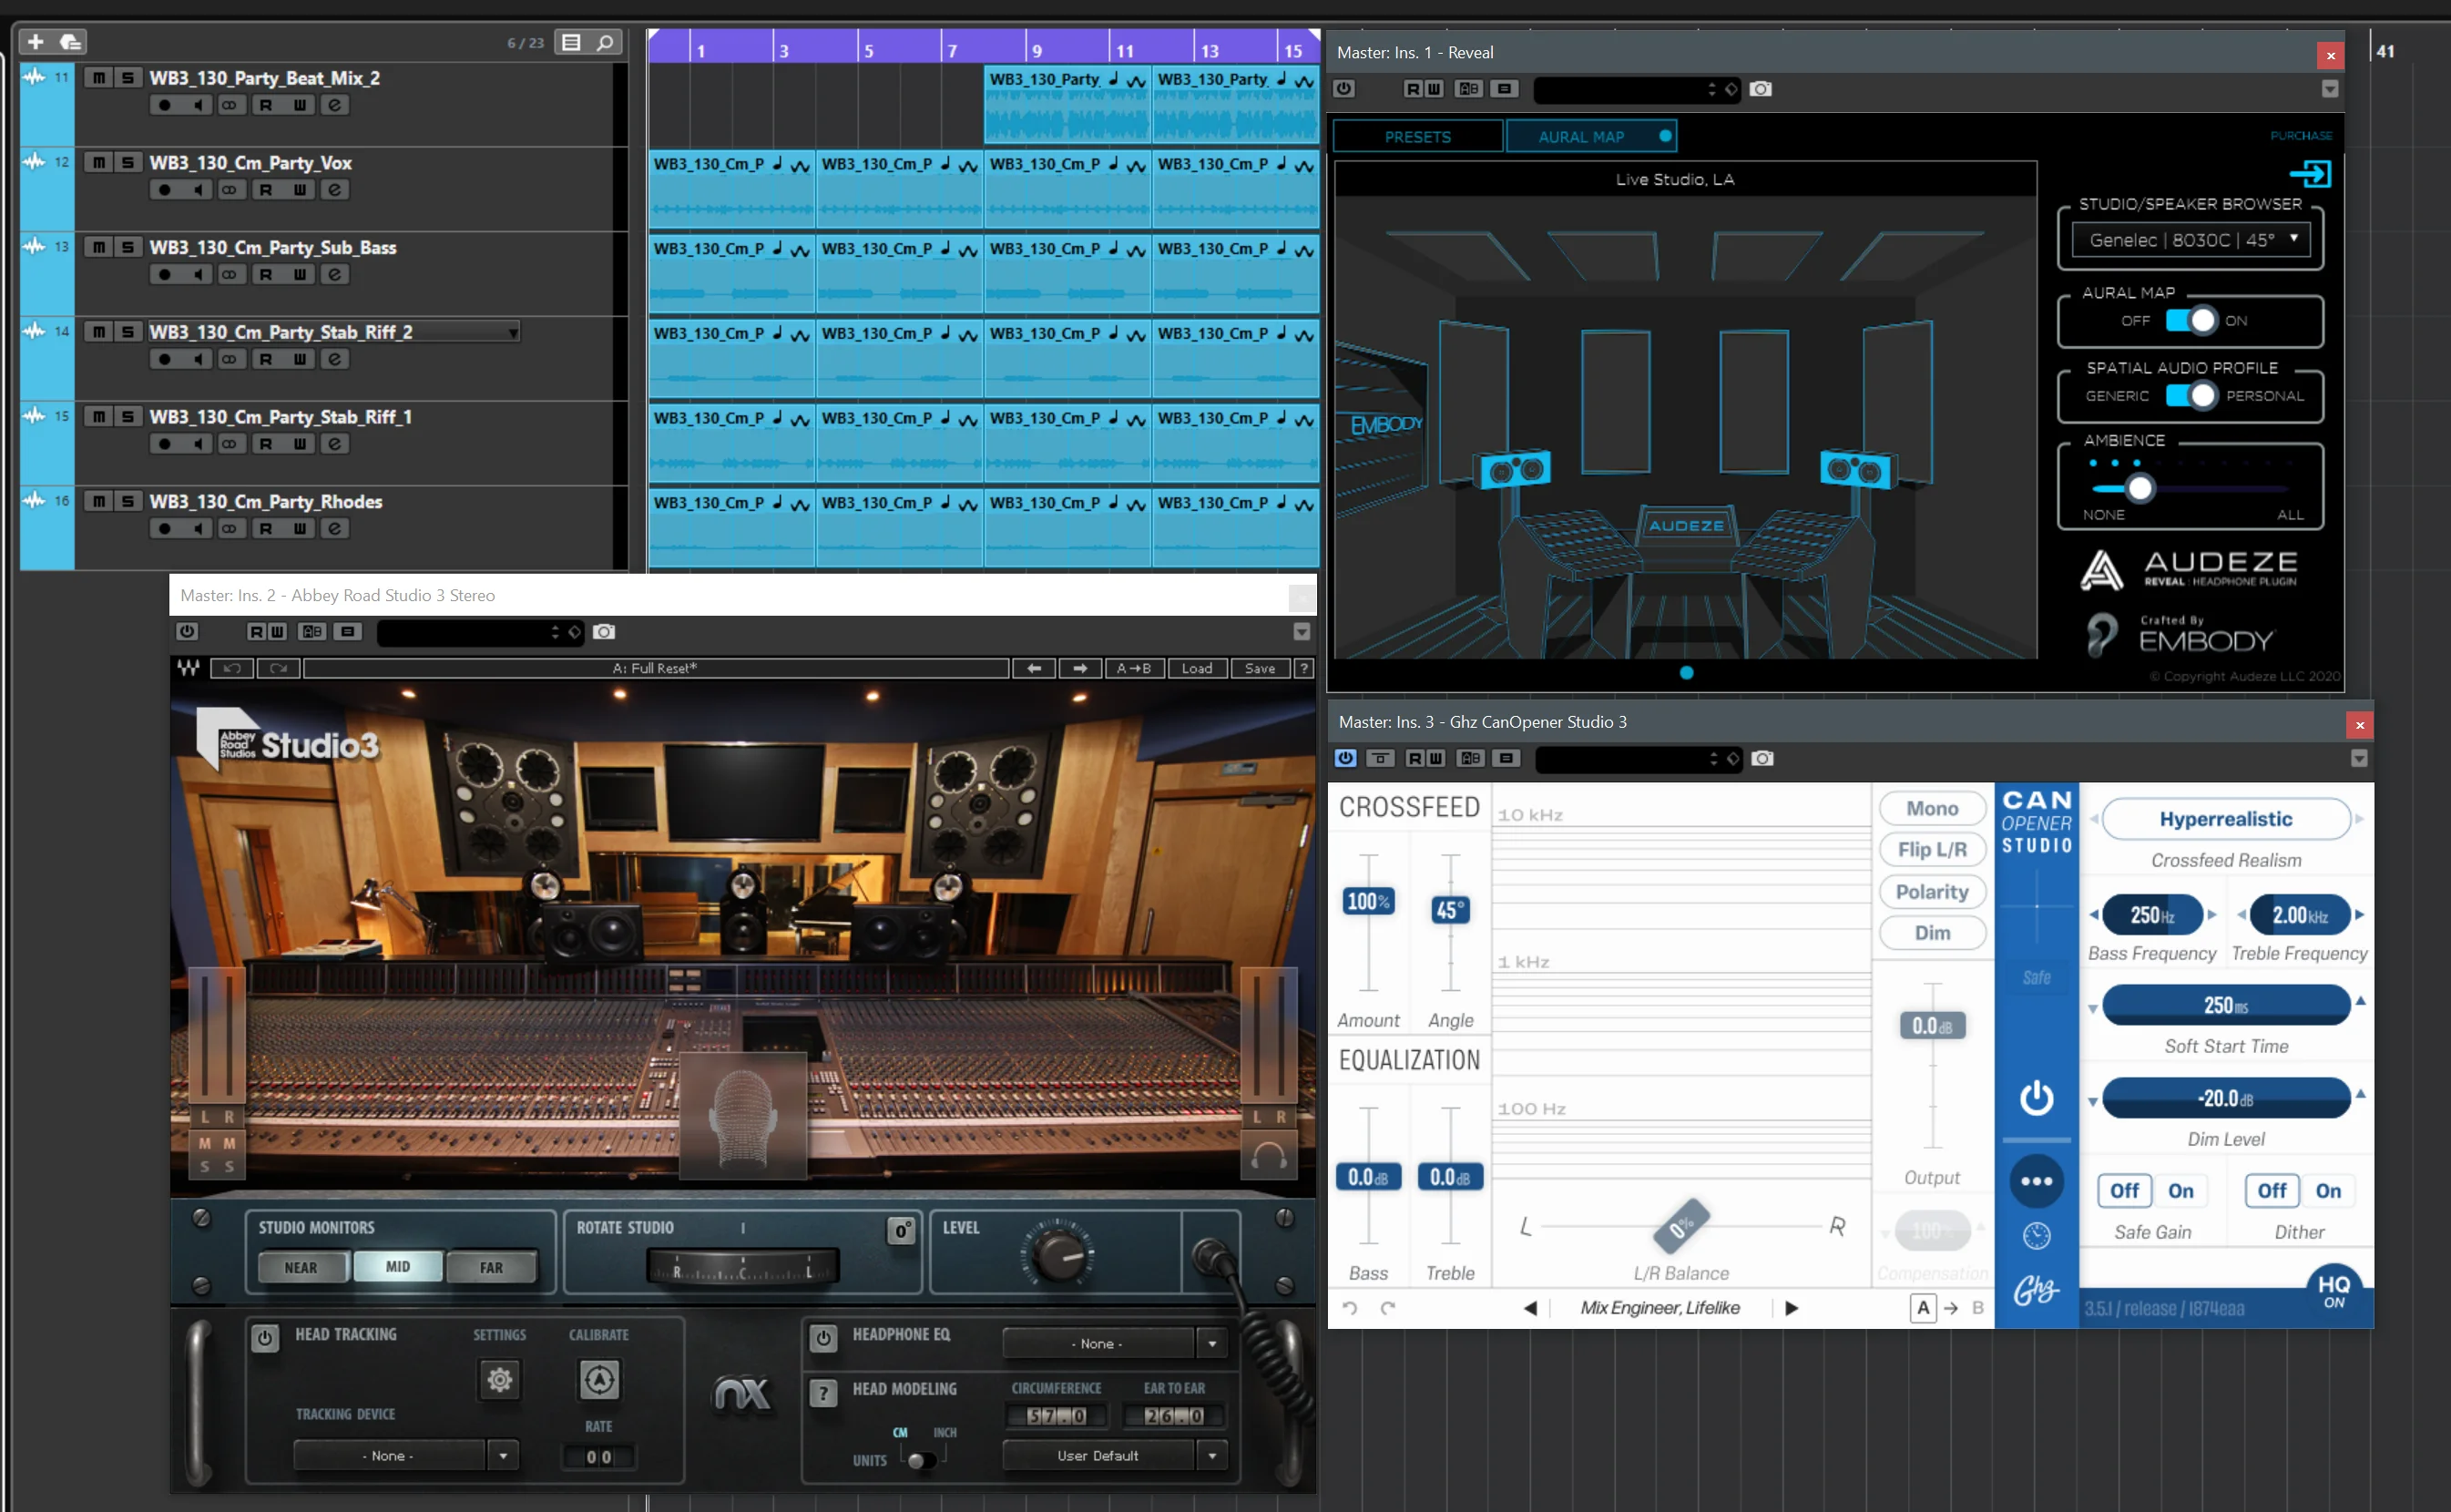
Task: Click CanOpener undo arrow icon
Action: 1349,1308
